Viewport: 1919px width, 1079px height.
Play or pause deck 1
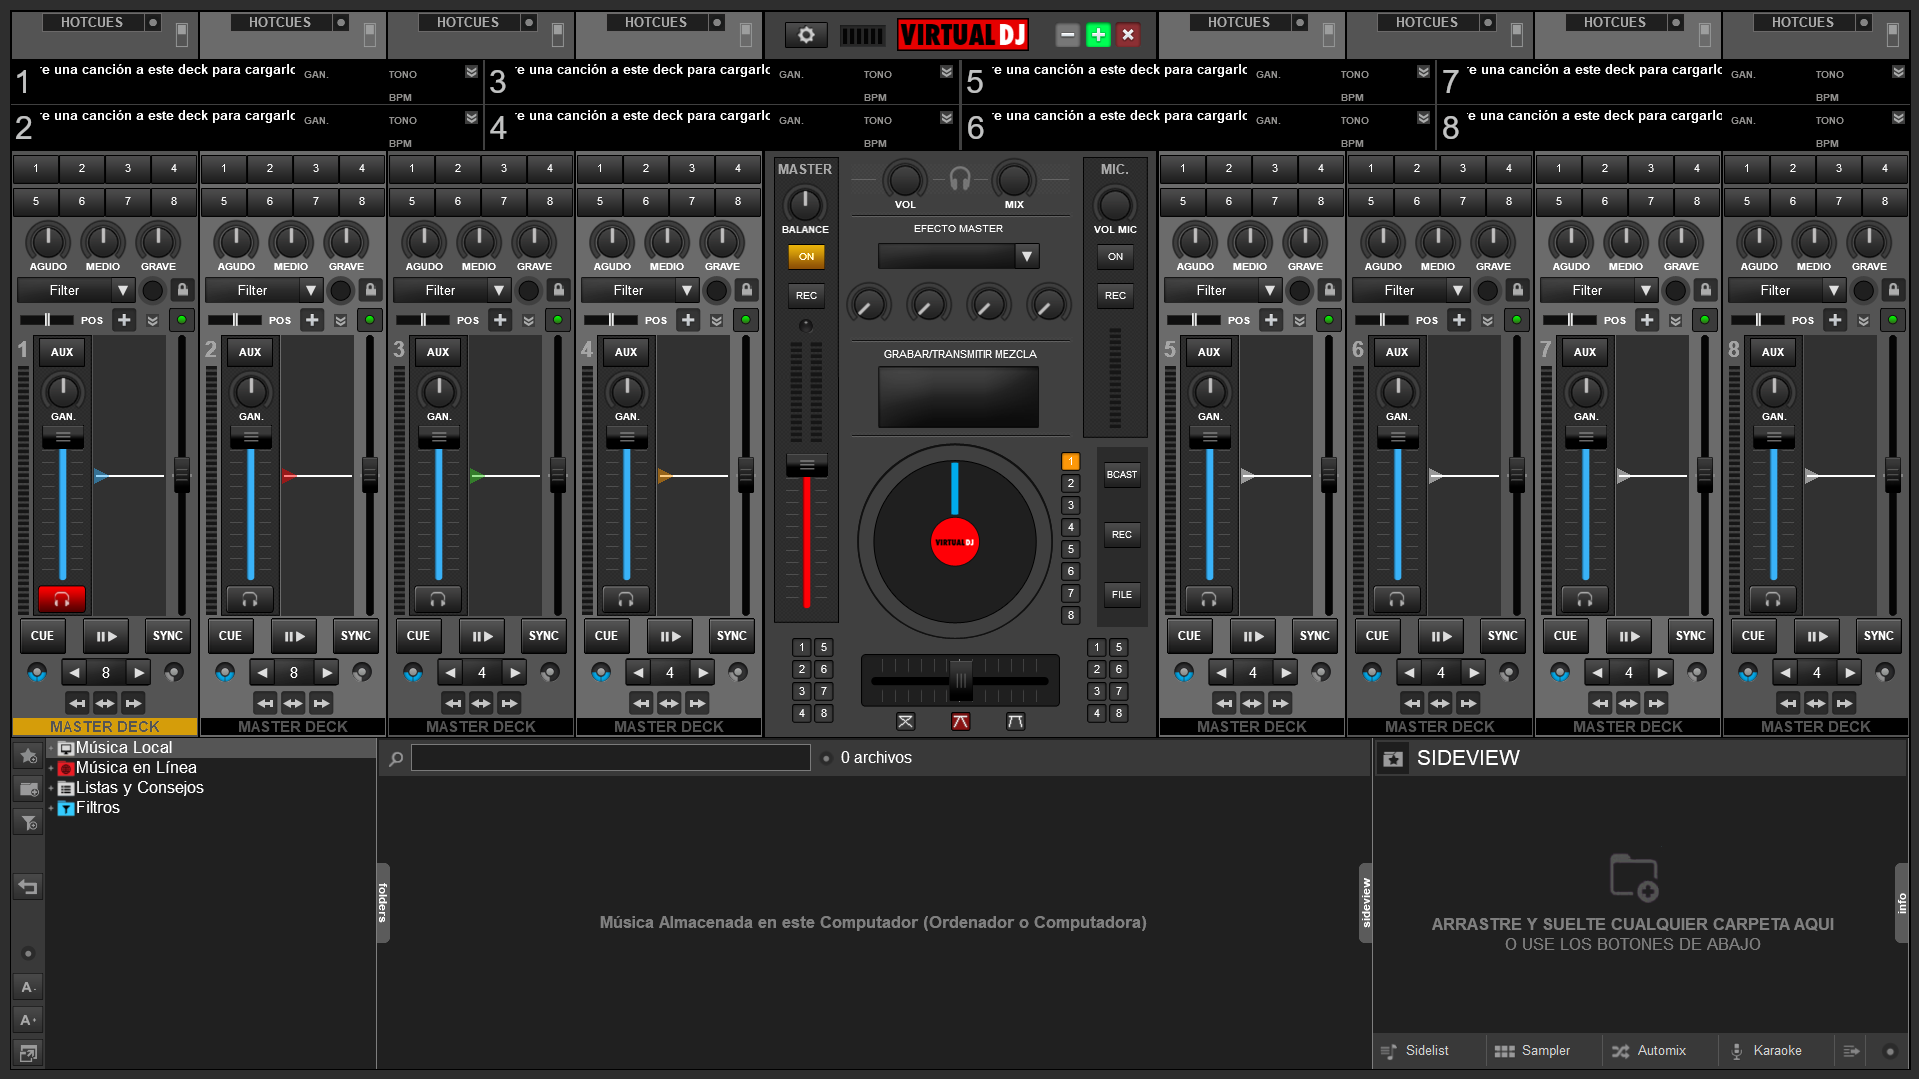105,636
